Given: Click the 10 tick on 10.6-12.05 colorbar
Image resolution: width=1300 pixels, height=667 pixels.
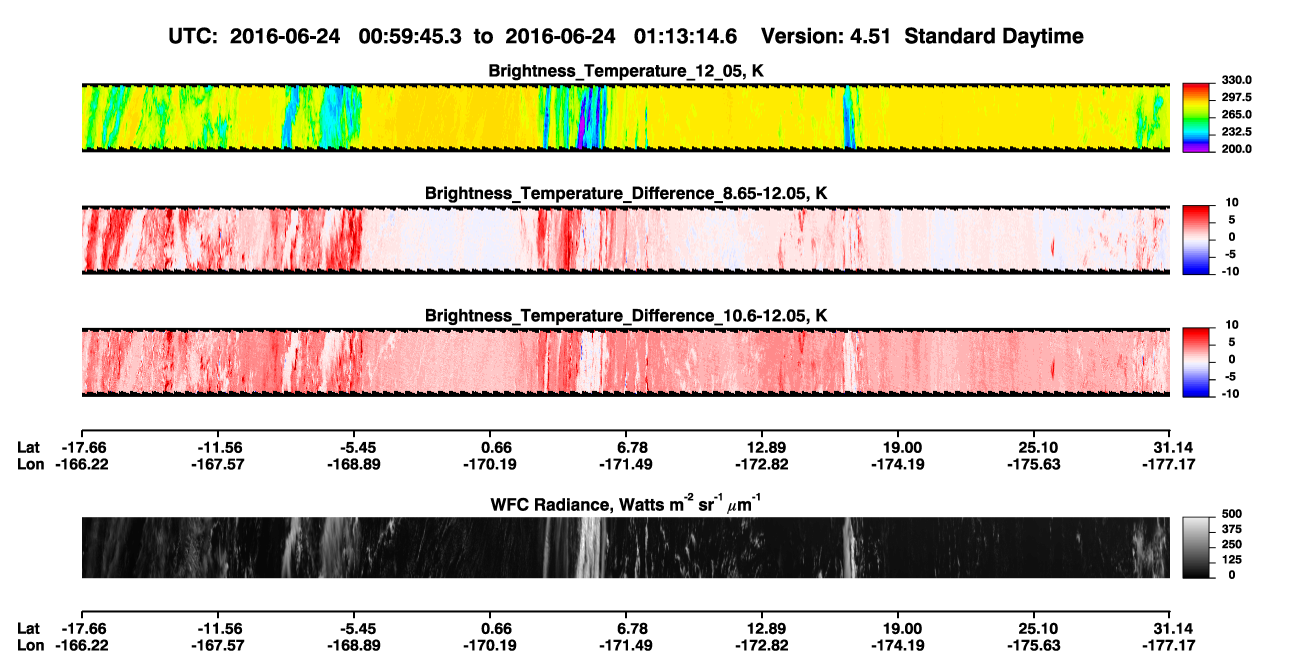Looking at the screenshot, I should 1233,324.
